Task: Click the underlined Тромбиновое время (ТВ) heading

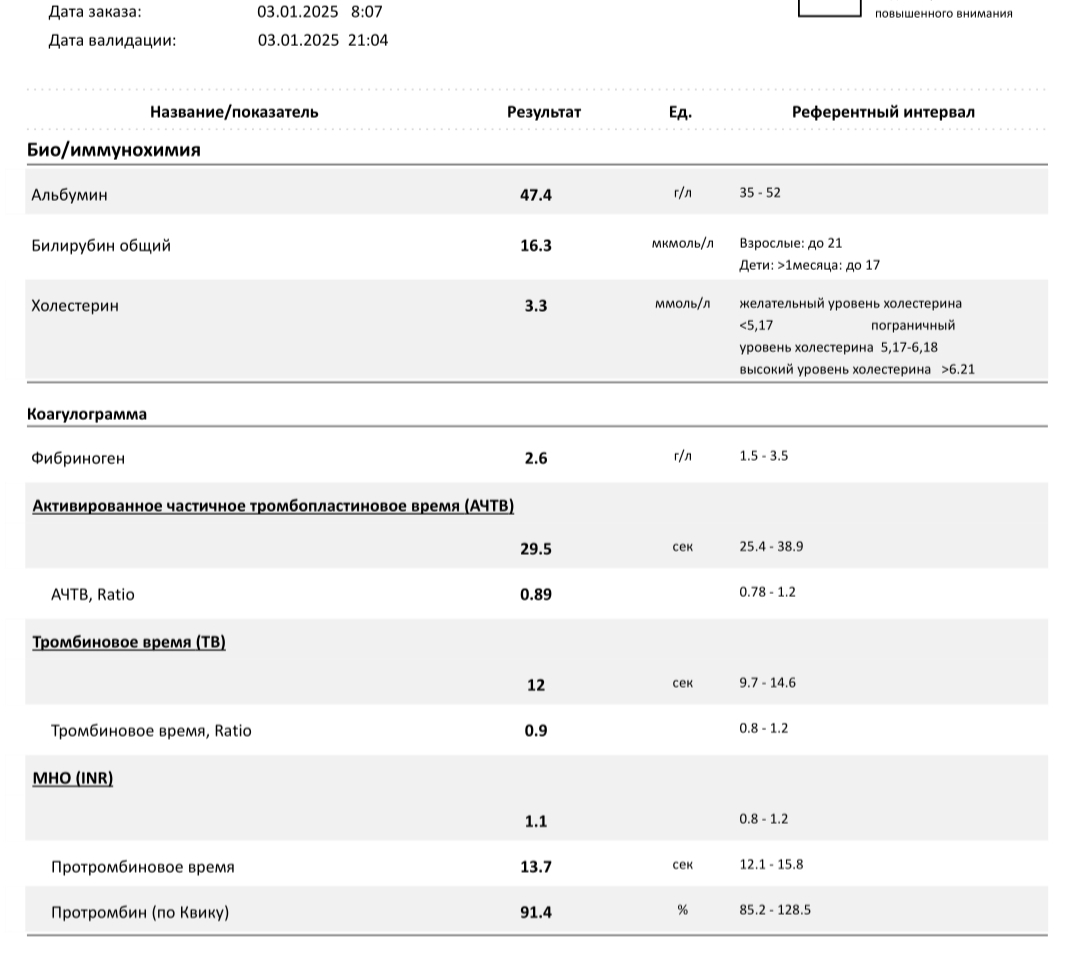Action: click(x=129, y=642)
